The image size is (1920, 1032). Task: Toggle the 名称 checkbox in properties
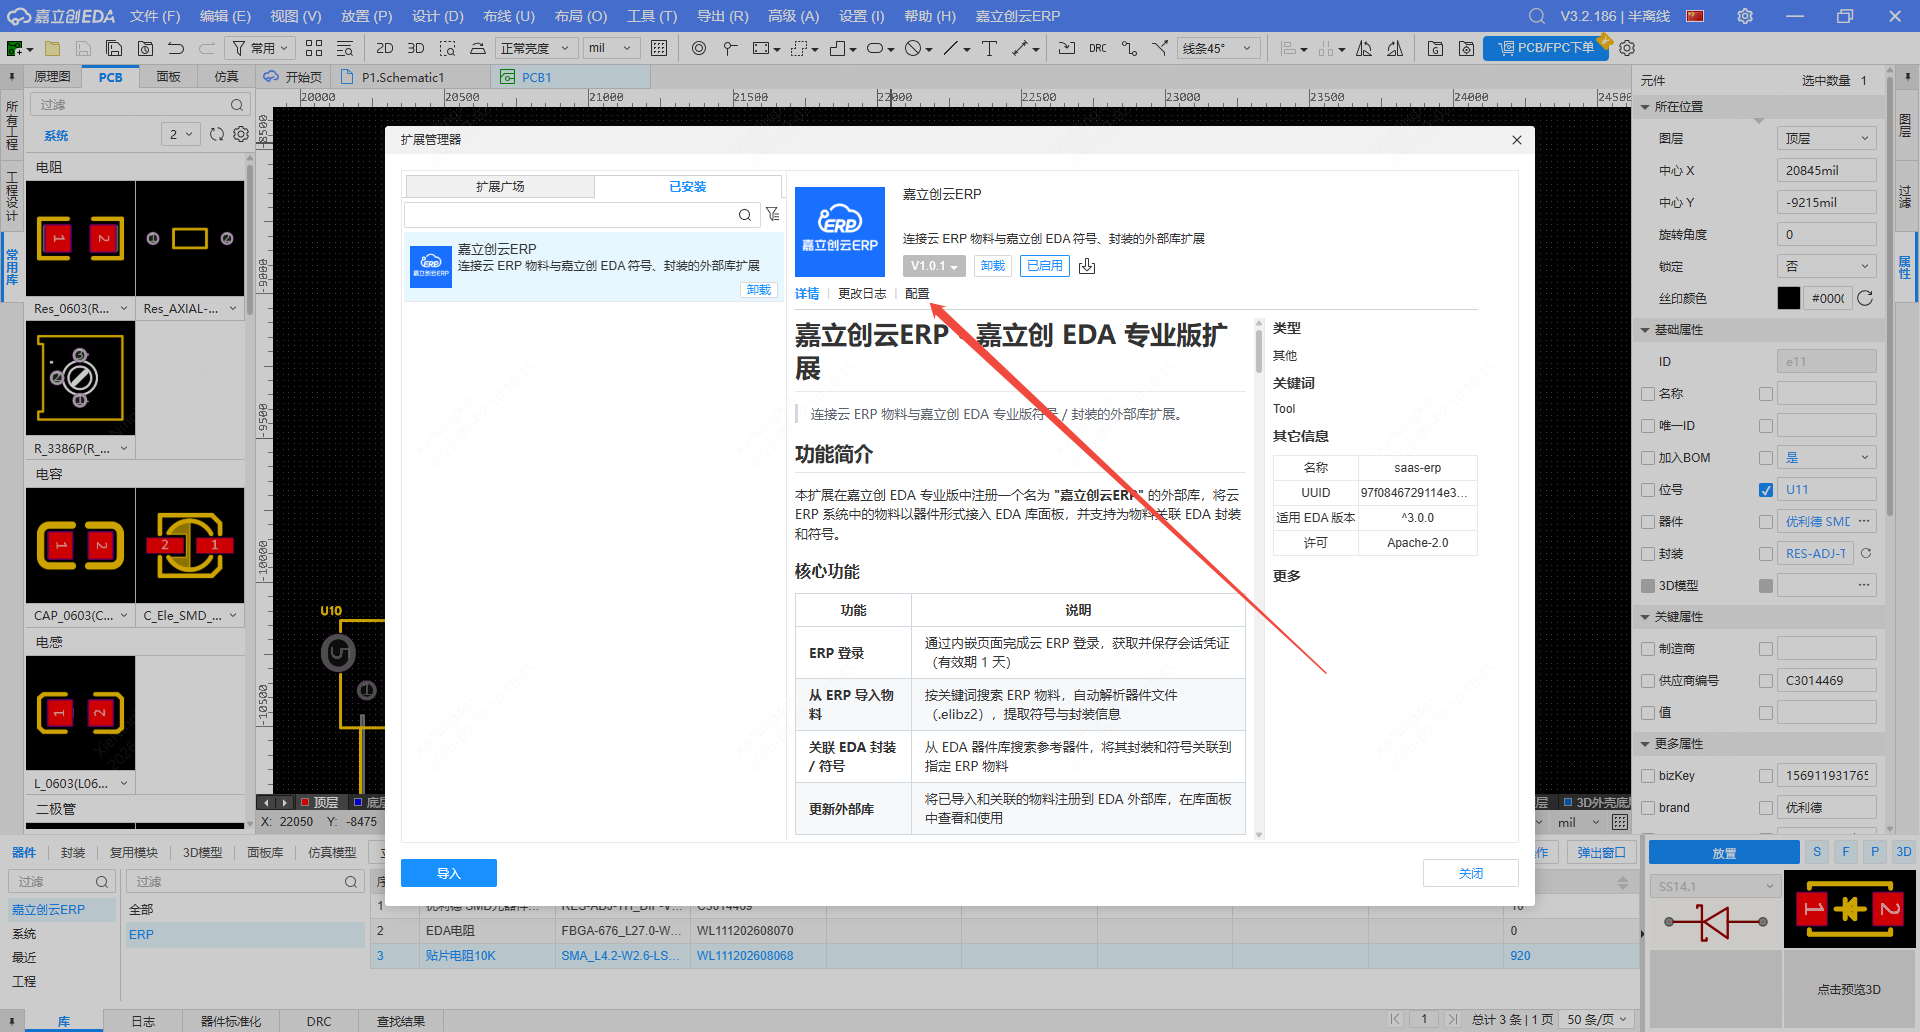[x=1648, y=394]
